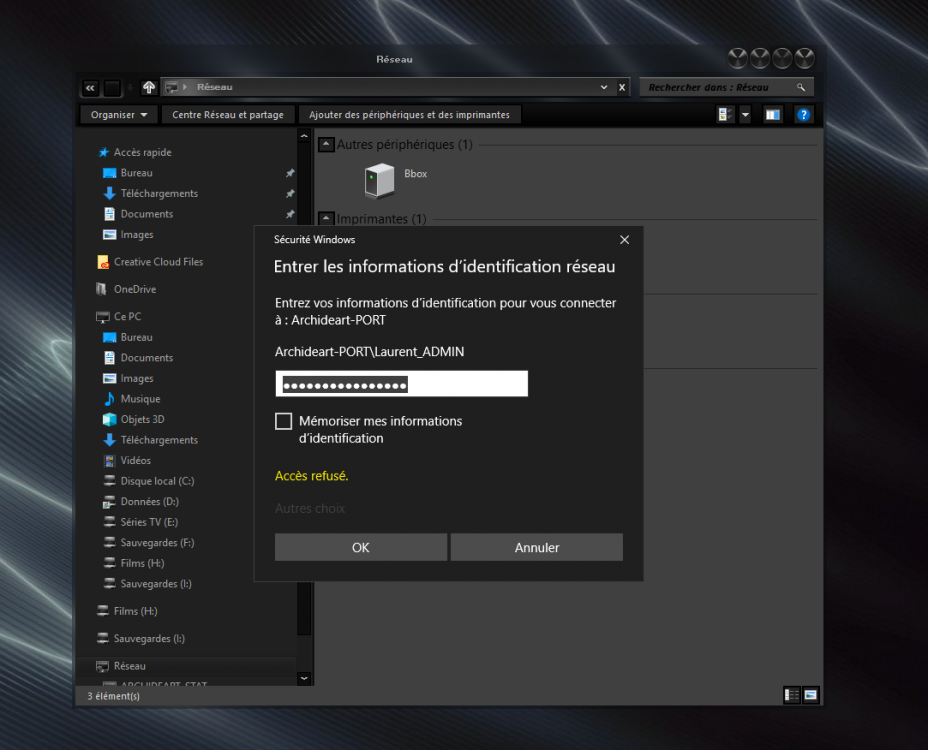The height and width of the screenshot is (750, 928).
Task: Toggle the preview pane icon
Action: pyautogui.click(x=773, y=115)
